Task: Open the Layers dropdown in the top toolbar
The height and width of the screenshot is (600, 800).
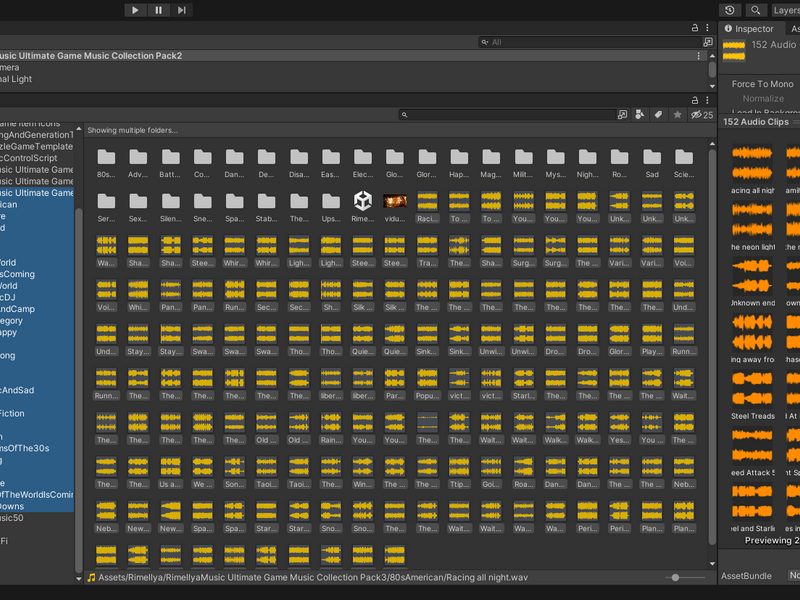Action: pyautogui.click(x=785, y=10)
